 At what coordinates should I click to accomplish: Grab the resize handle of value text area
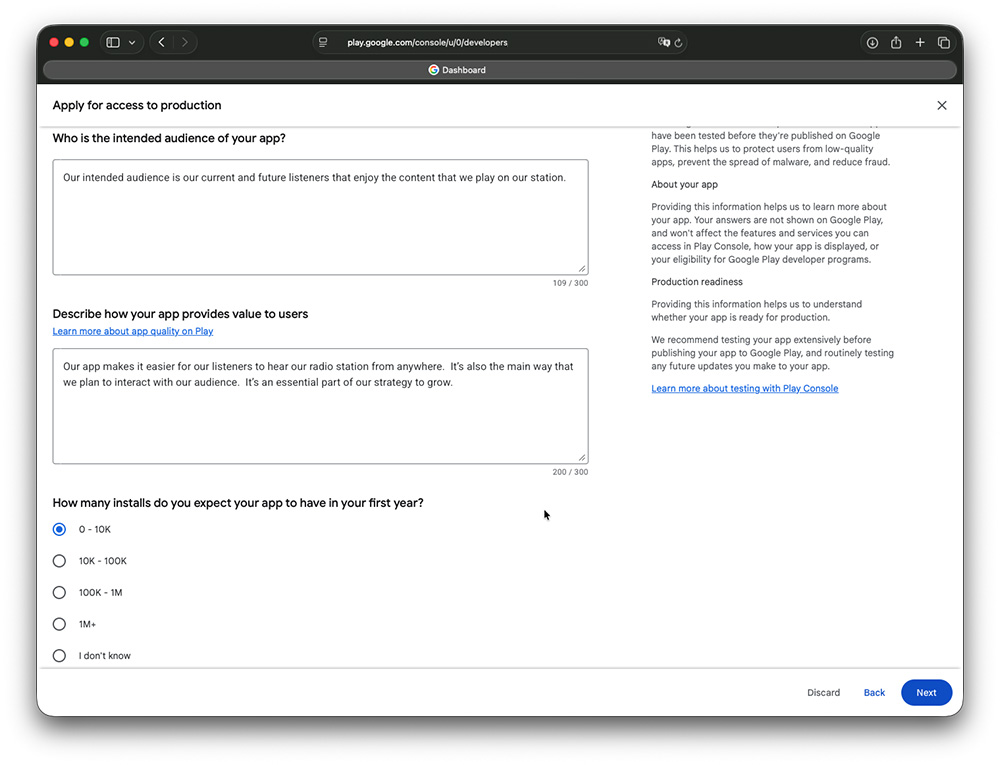582,458
